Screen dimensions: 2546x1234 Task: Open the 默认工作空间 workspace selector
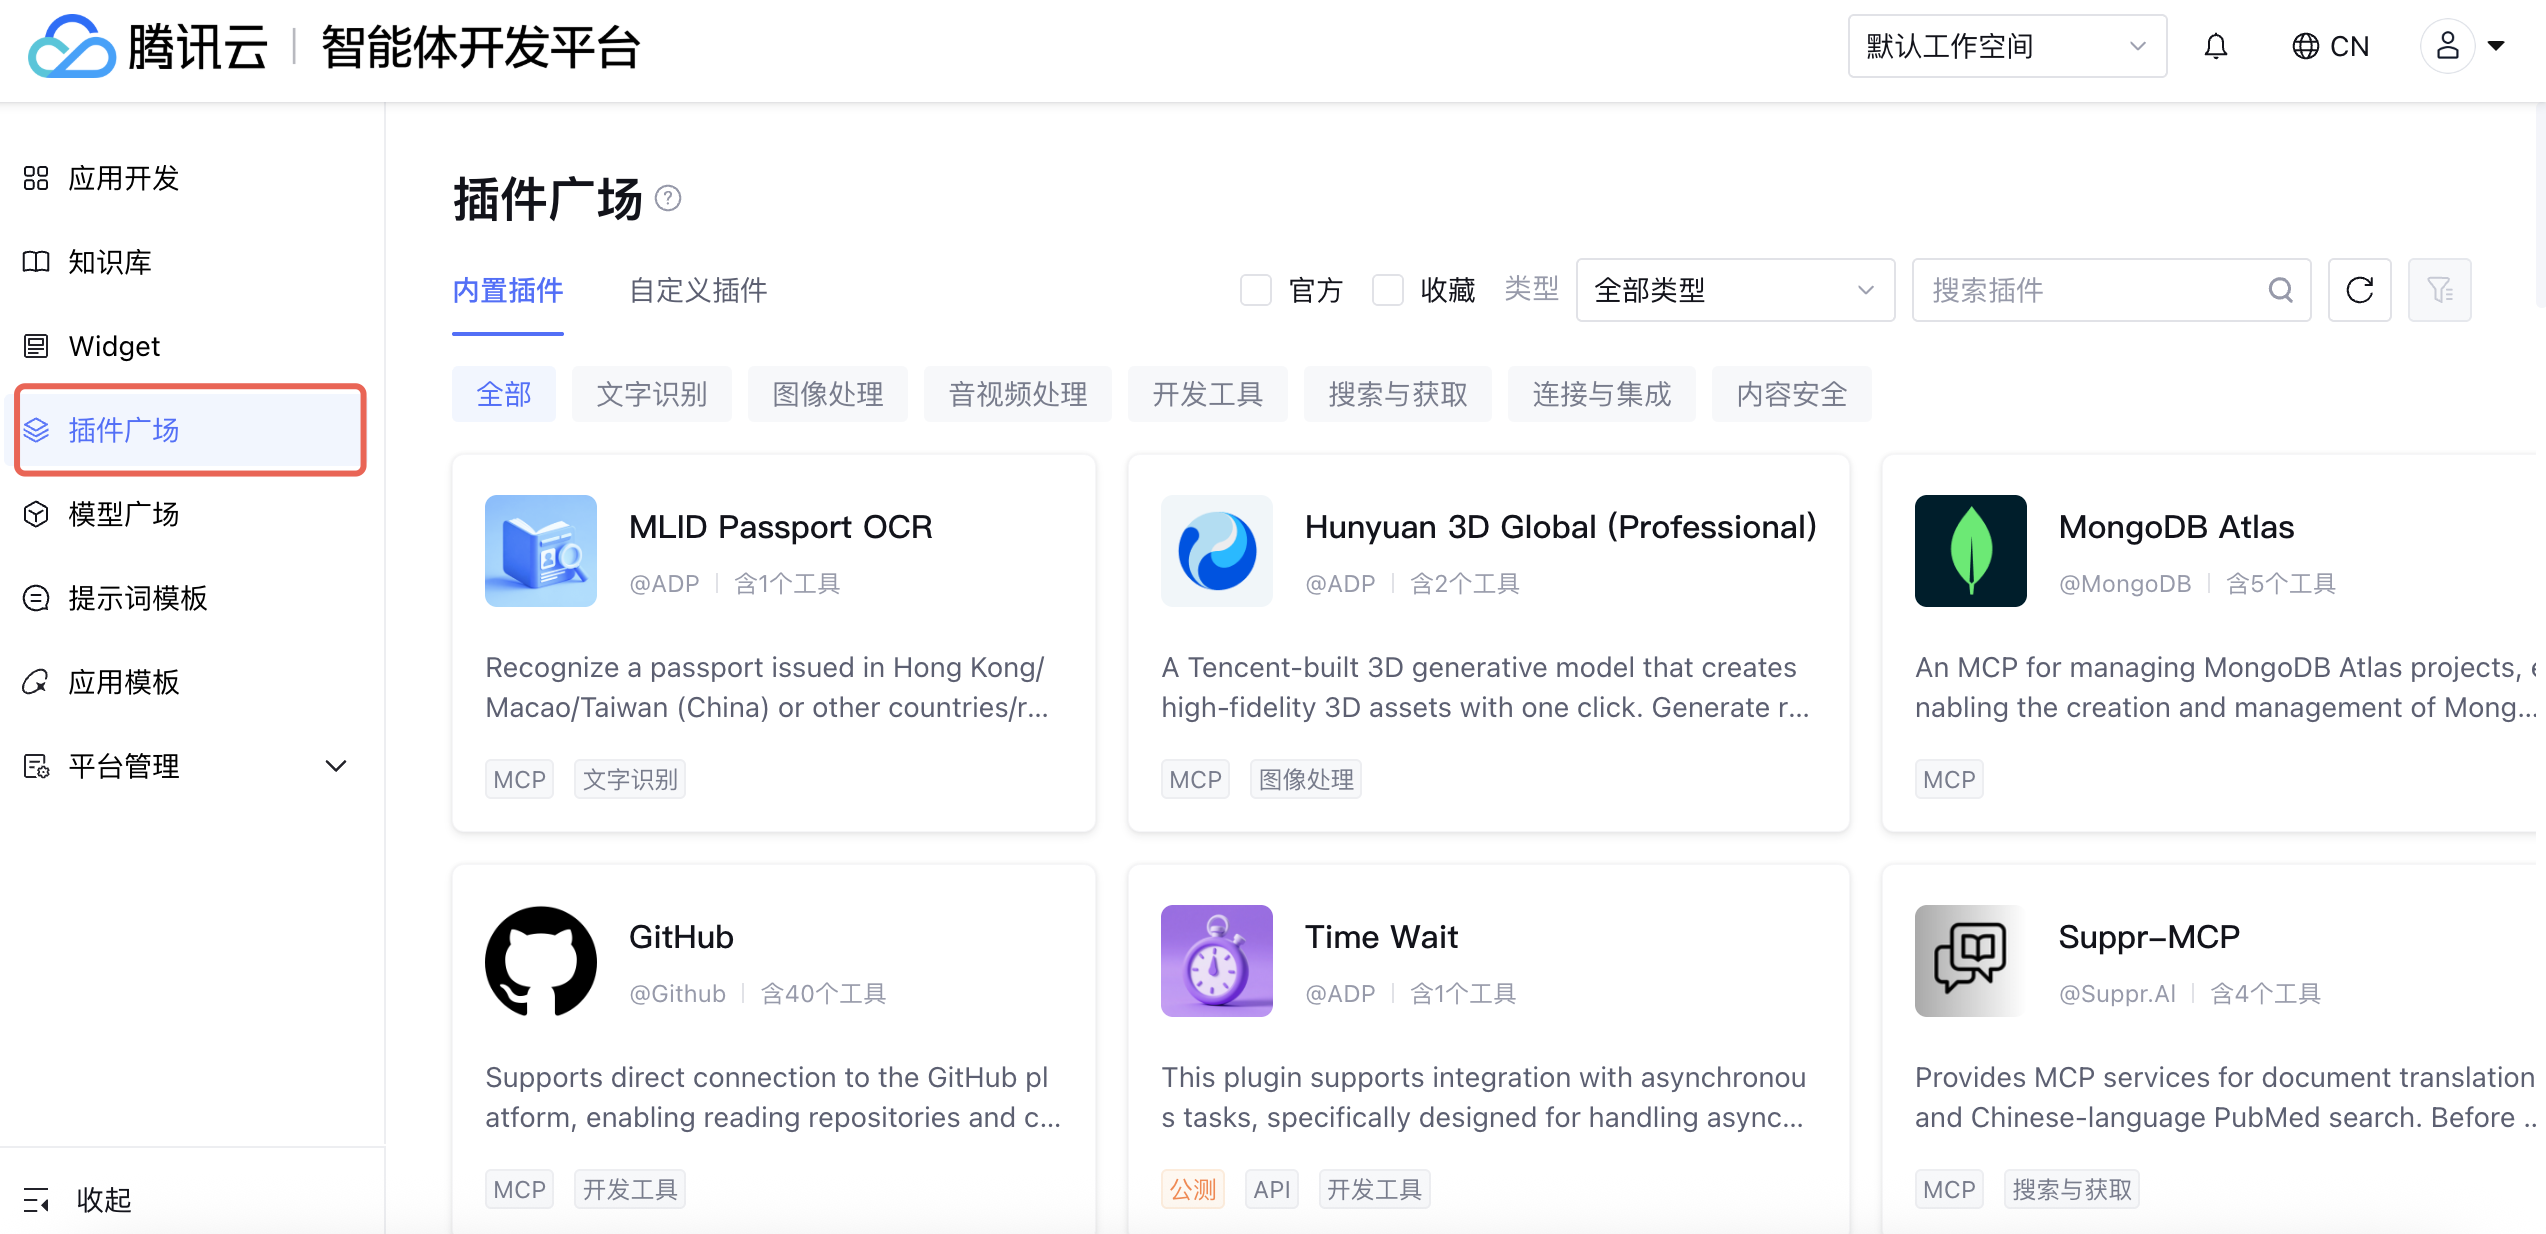click(2006, 47)
